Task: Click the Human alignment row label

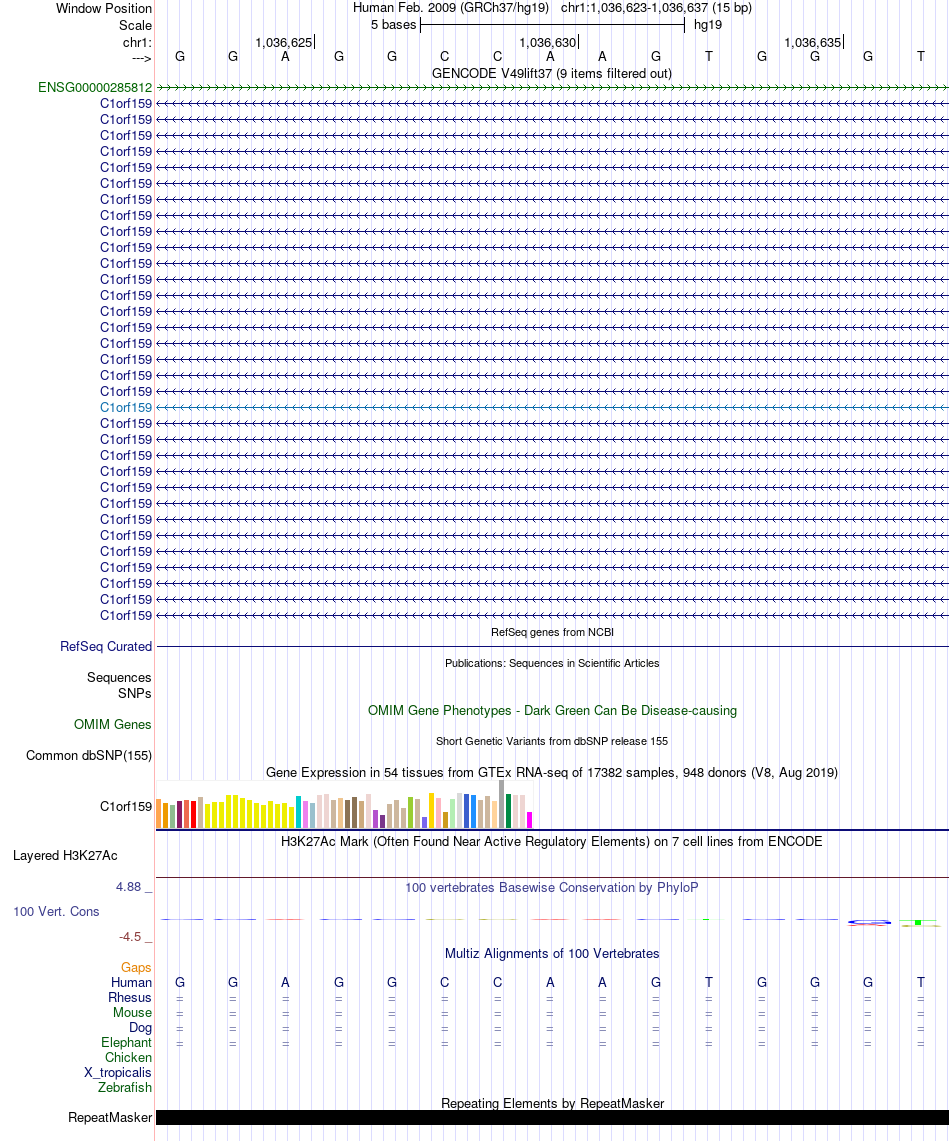Action: pos(132,982)
